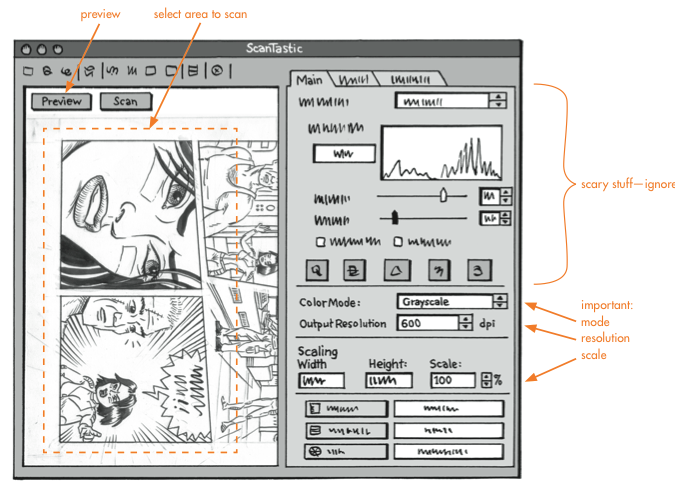The height and width of the screenshot is (481, 675).
Task: Open the Color Mode Grayscale dropdown
Action: coord(452,301)
